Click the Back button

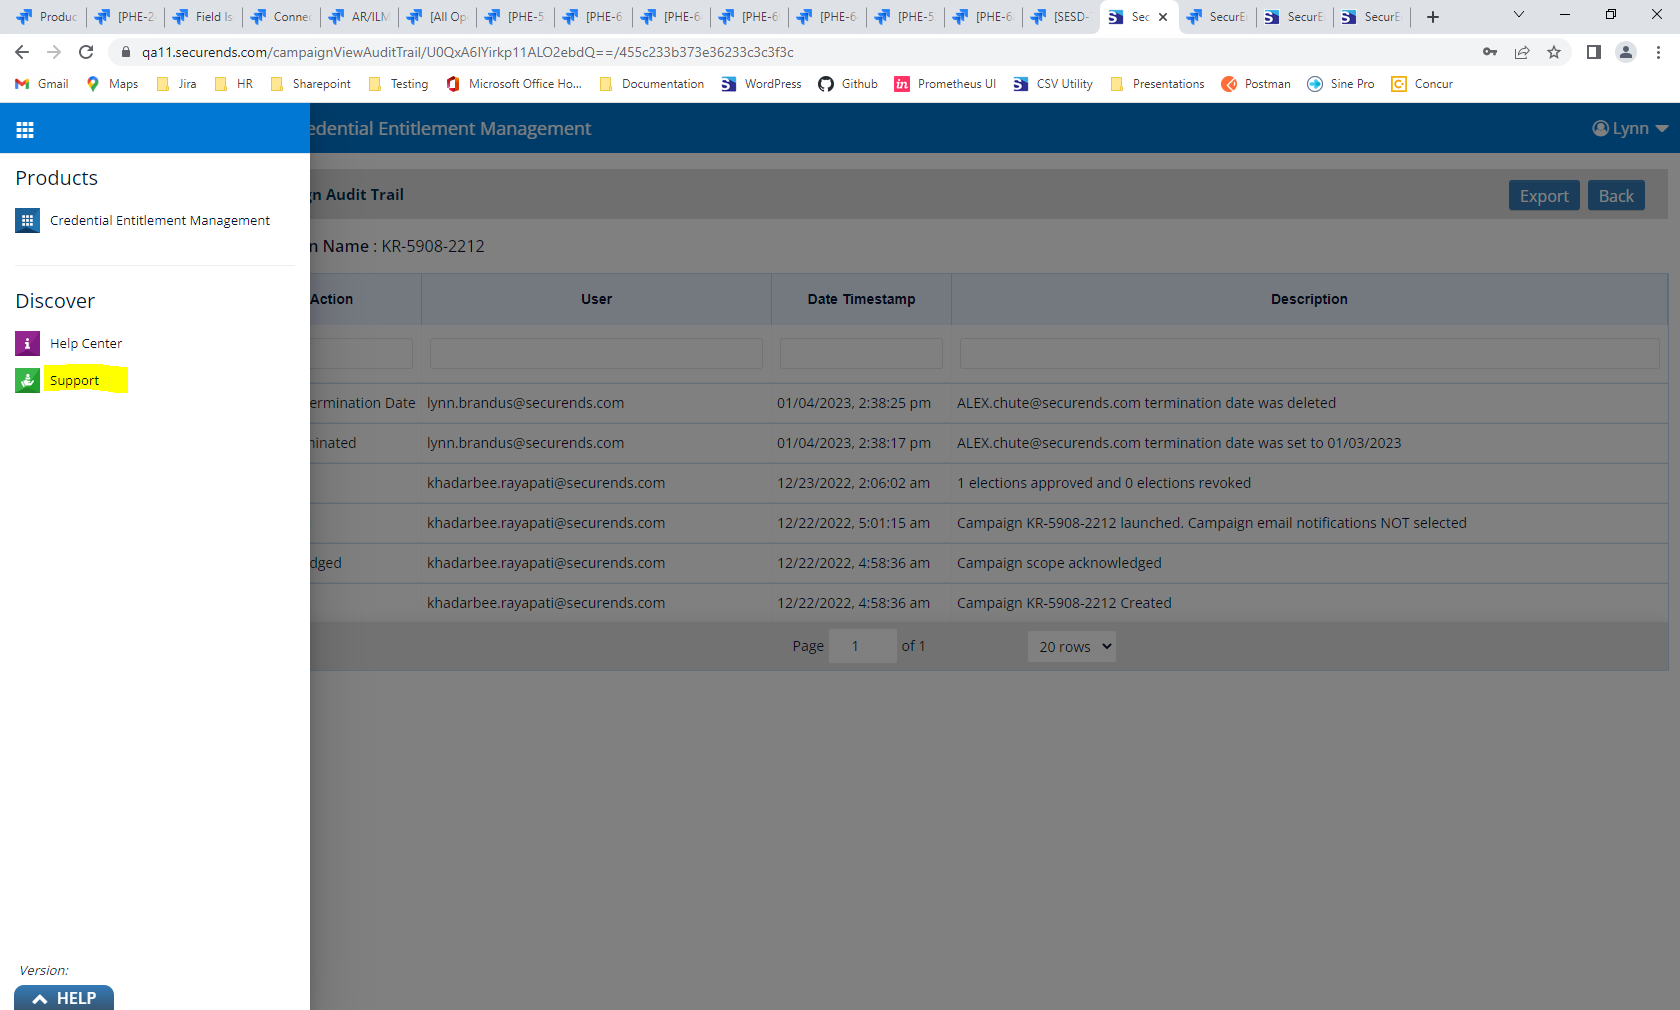click(x=1616, y=195)
